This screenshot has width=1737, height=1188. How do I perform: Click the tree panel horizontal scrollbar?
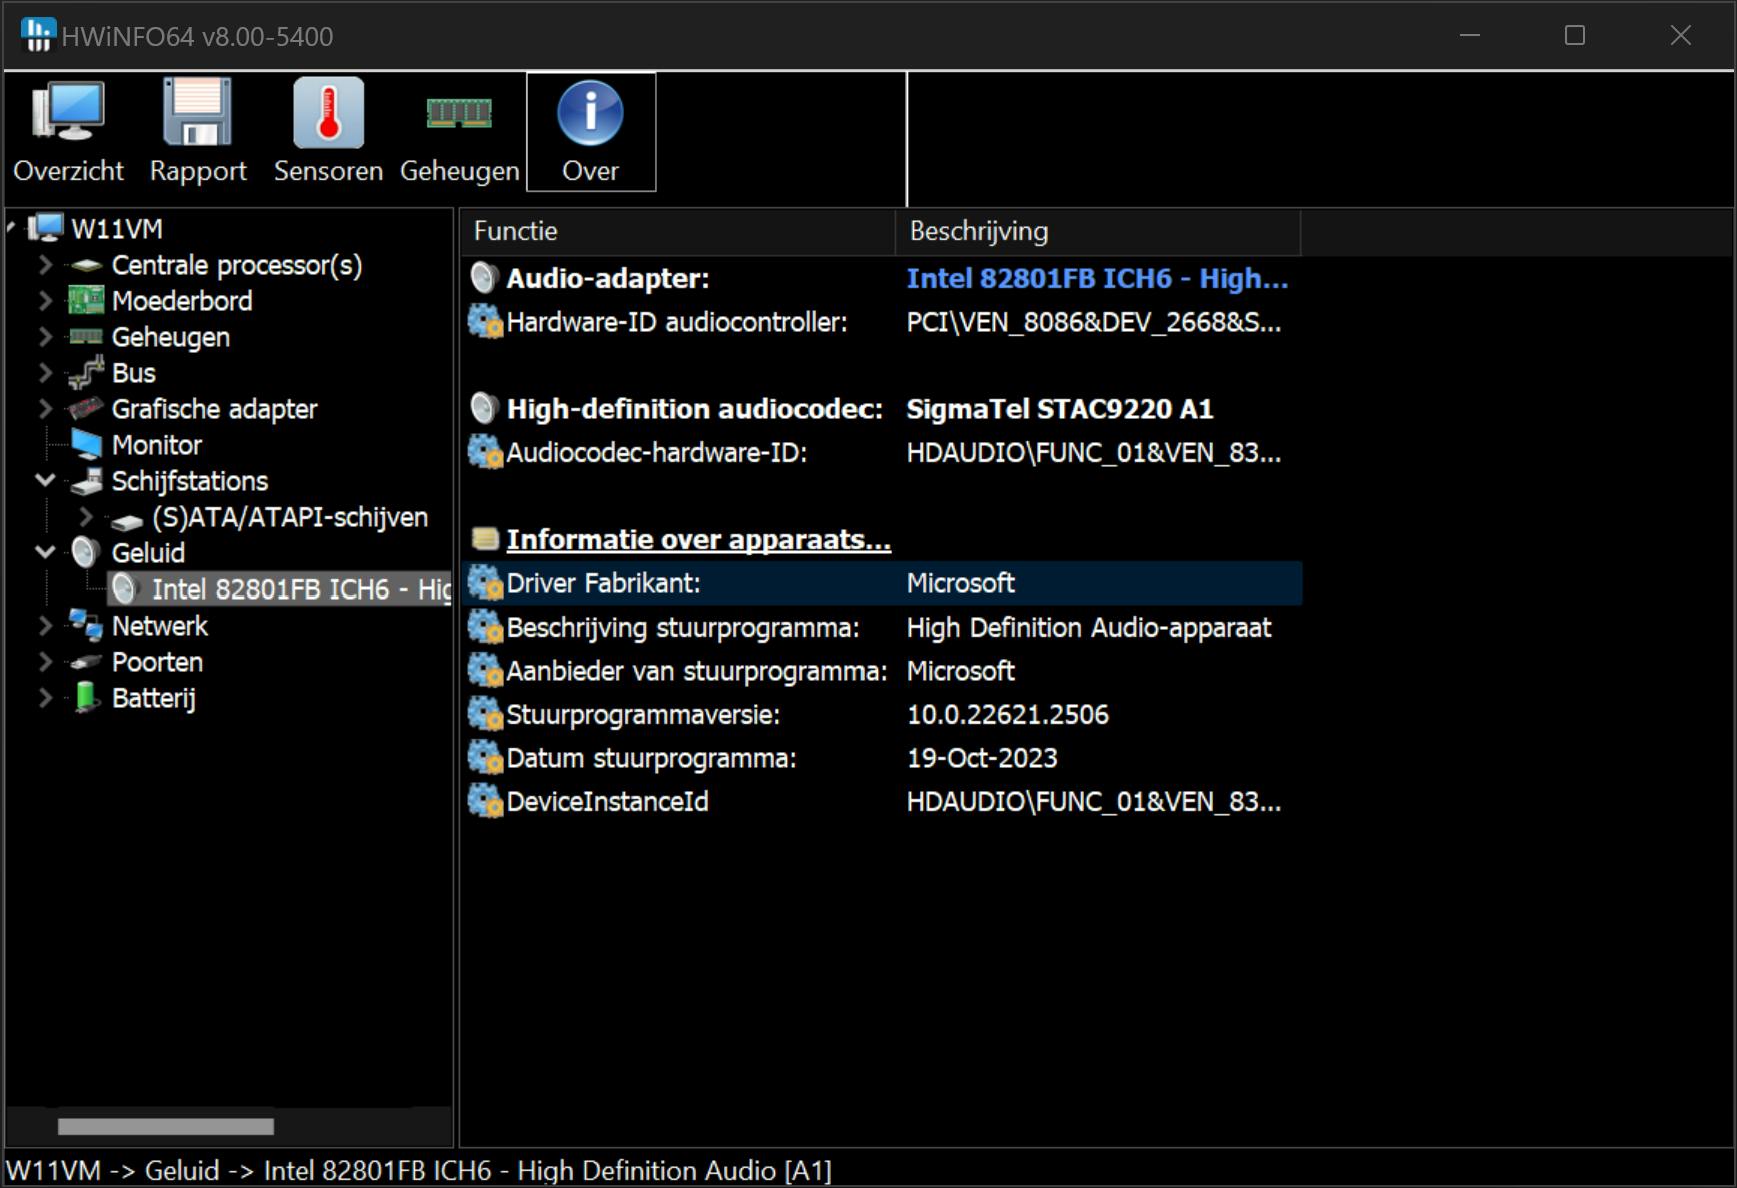click(166, 1127)
